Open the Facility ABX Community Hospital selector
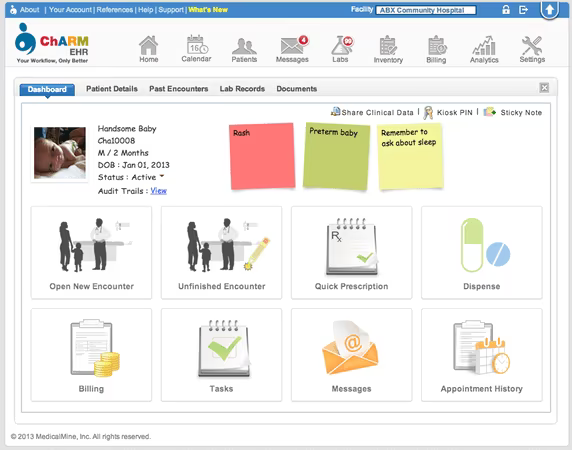The image size is (572, 450). 426,10
